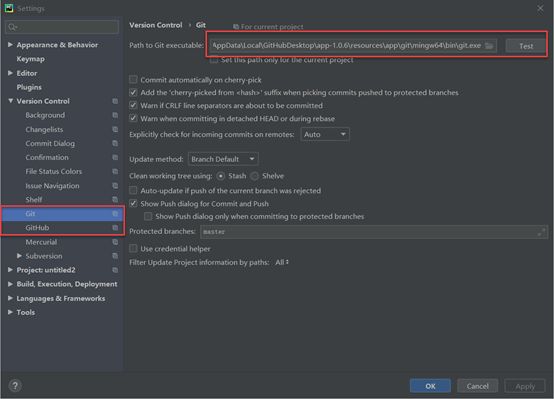Click Version Control in the breadcrumb

(155, 25)
